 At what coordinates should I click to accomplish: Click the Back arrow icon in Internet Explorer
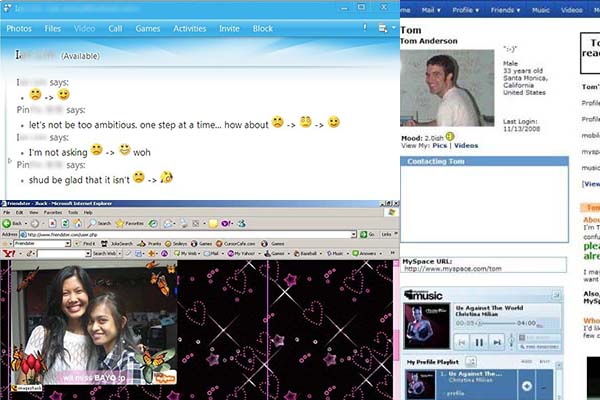click(x=7, y=223)
